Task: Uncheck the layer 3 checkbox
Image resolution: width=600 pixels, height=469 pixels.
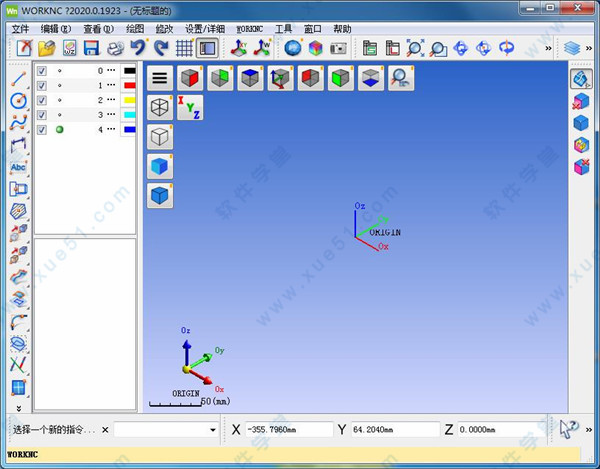Action: click(42, 115)
